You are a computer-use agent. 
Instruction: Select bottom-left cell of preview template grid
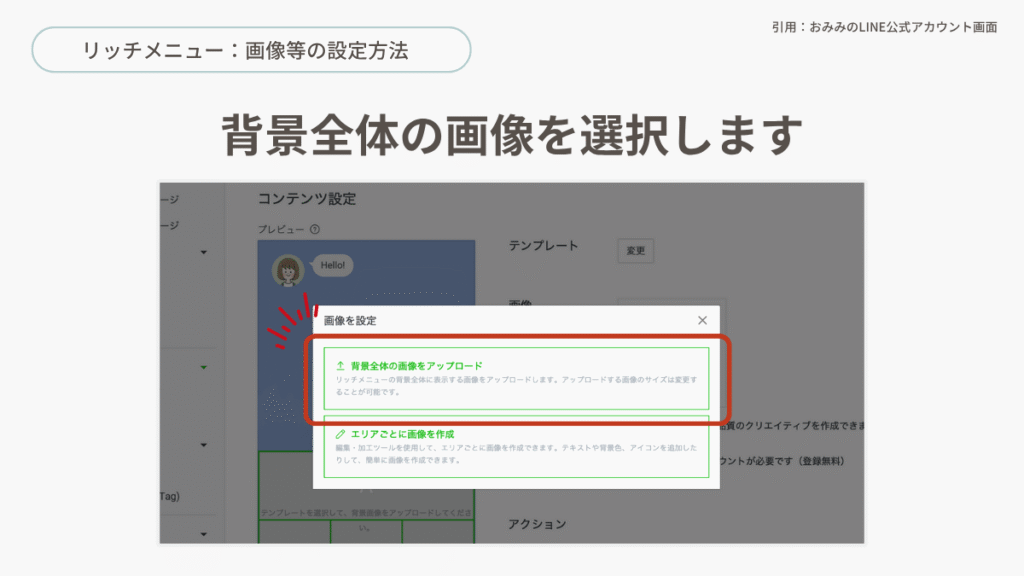294,533
